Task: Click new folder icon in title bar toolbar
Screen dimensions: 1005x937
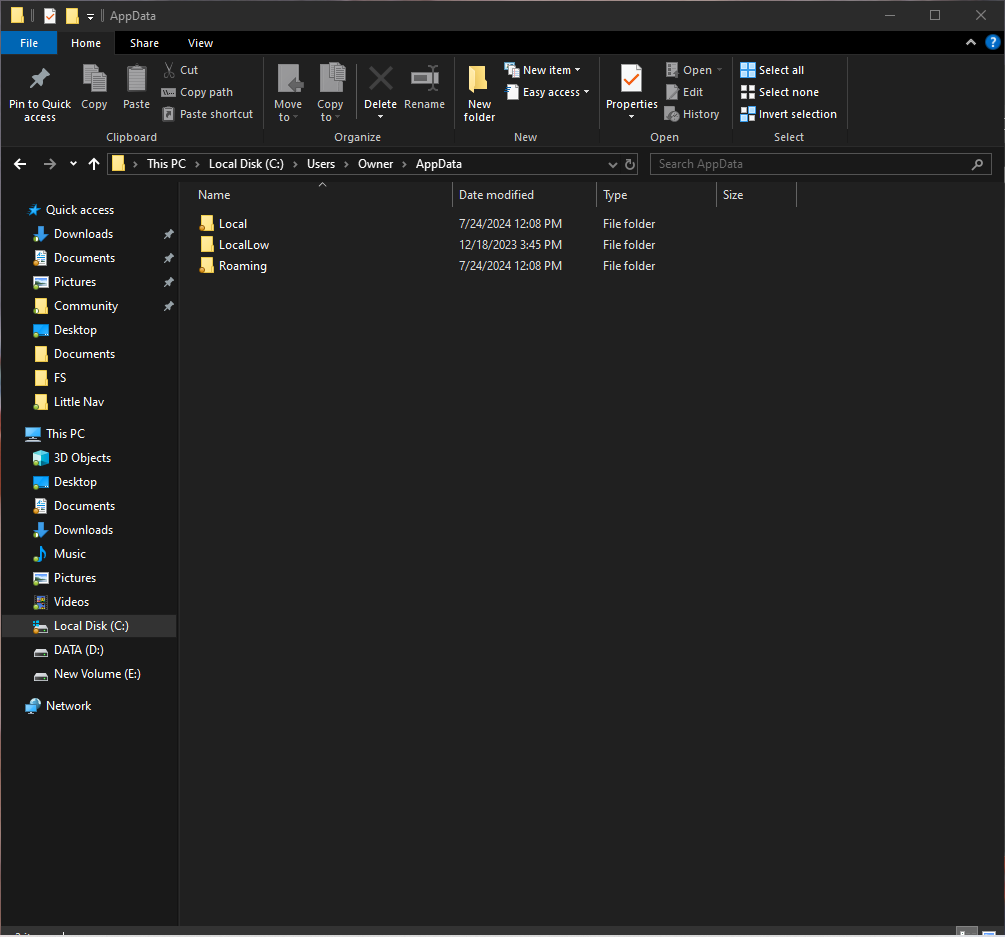Action: pos(72,15)
